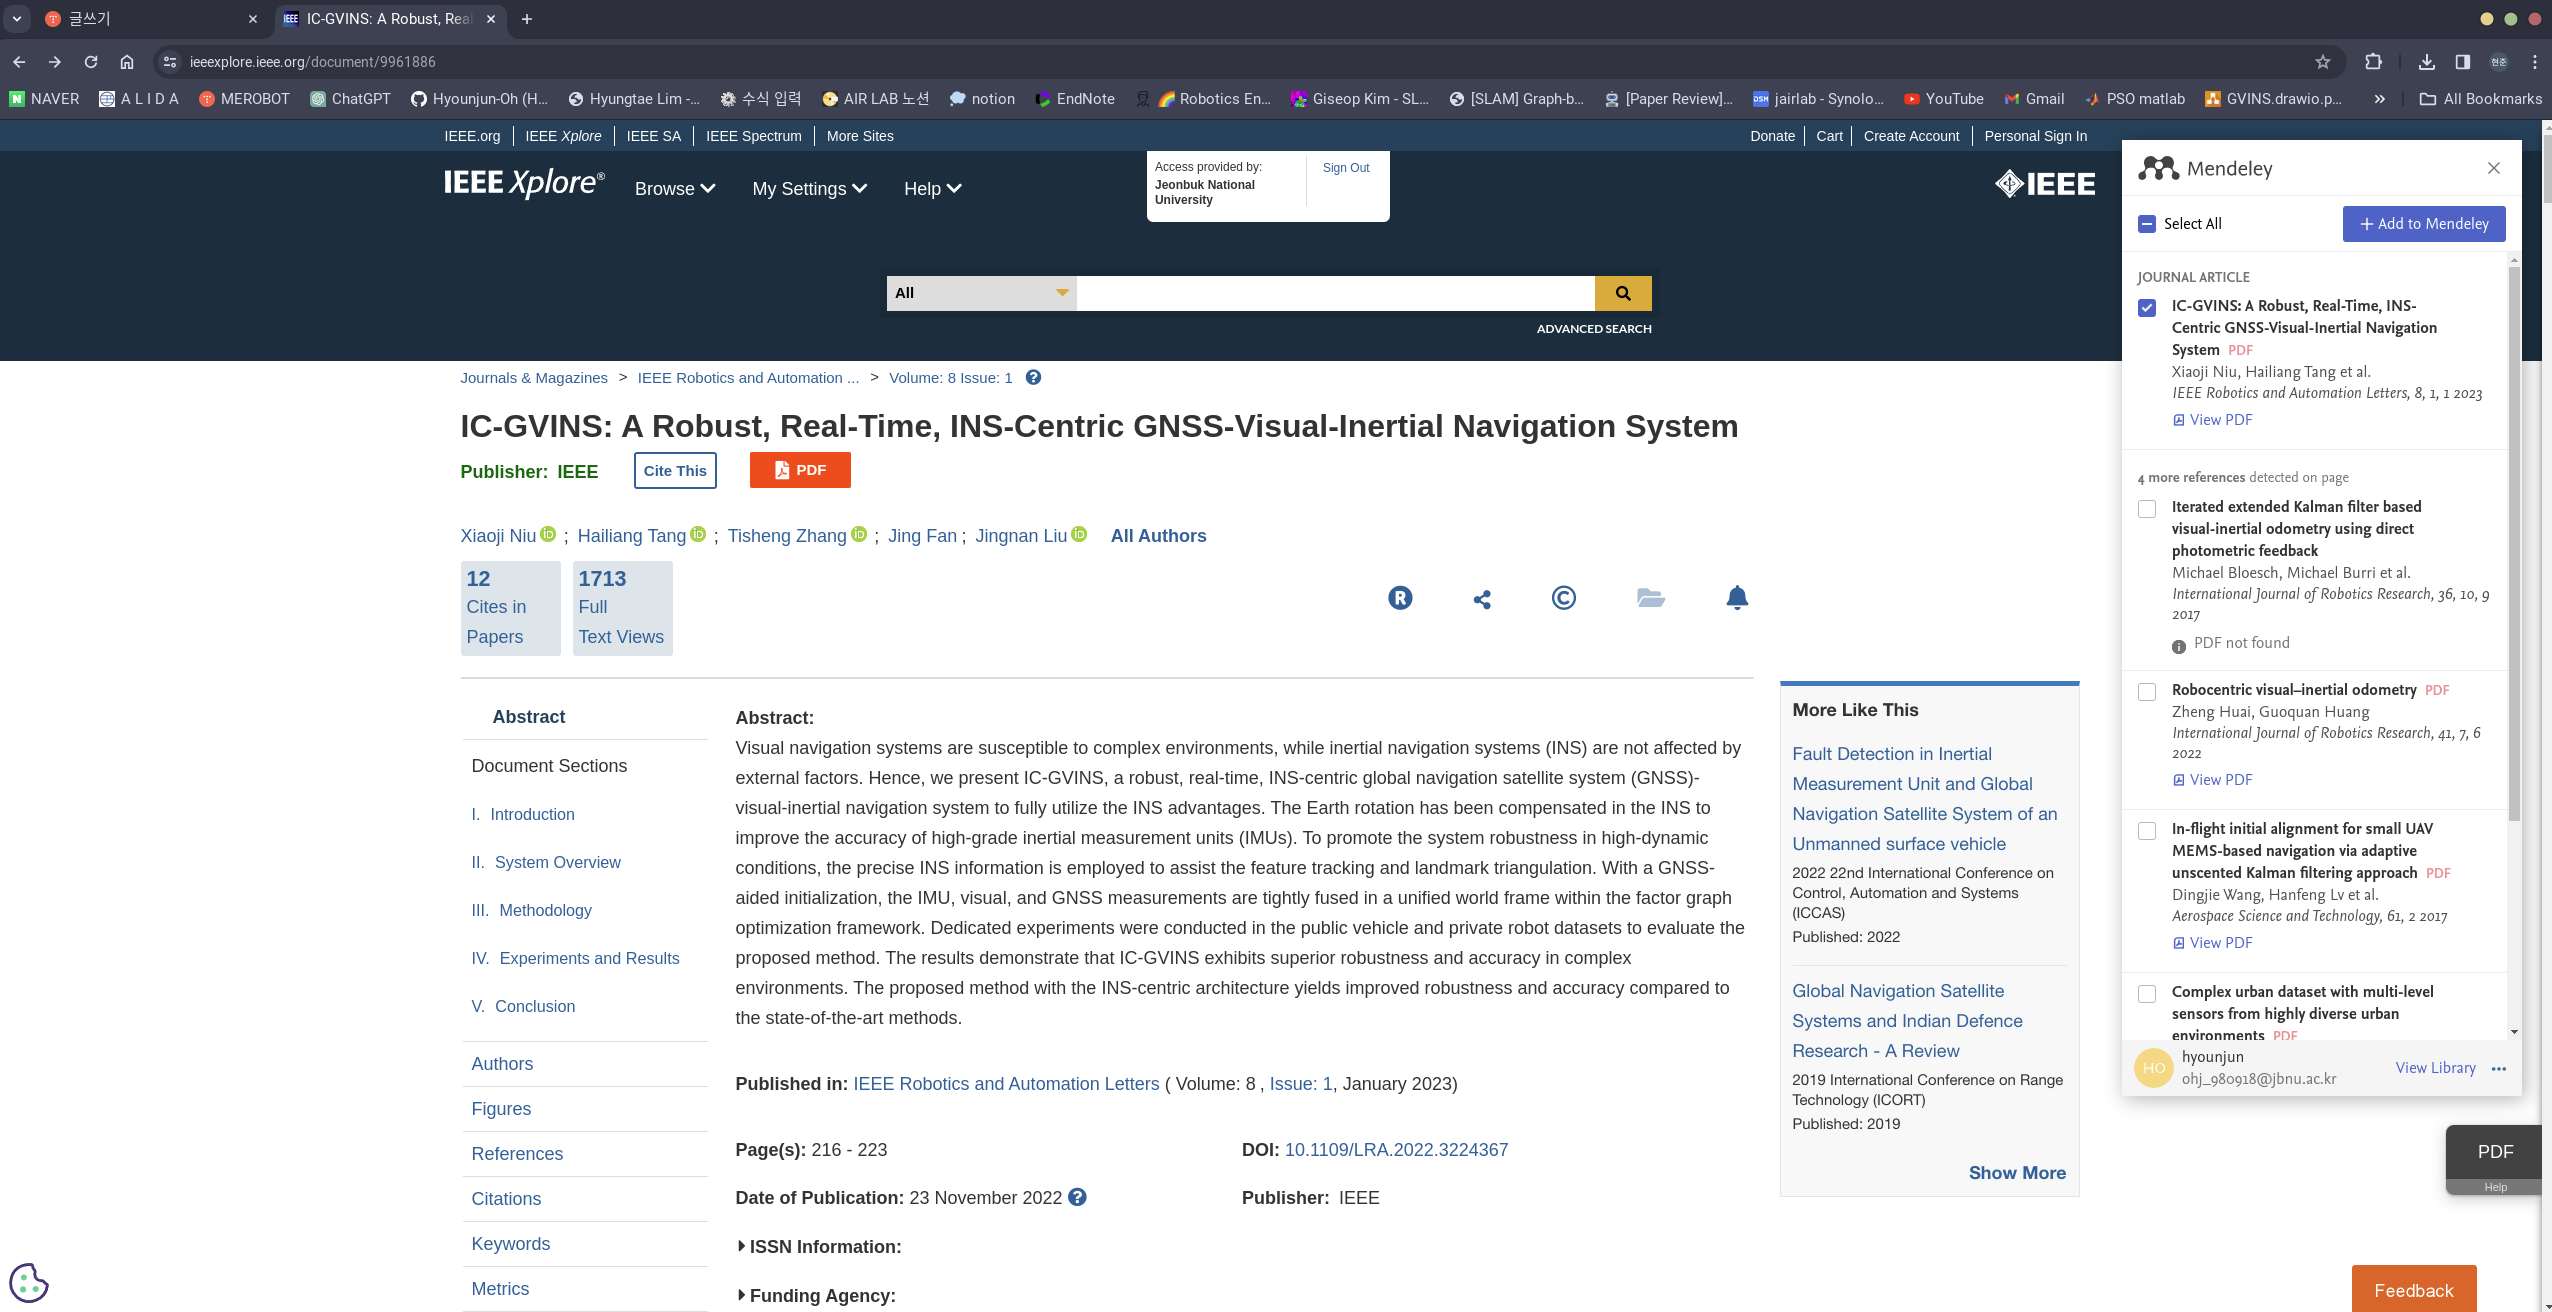Open the cookie settings icon

[28, 1283]
